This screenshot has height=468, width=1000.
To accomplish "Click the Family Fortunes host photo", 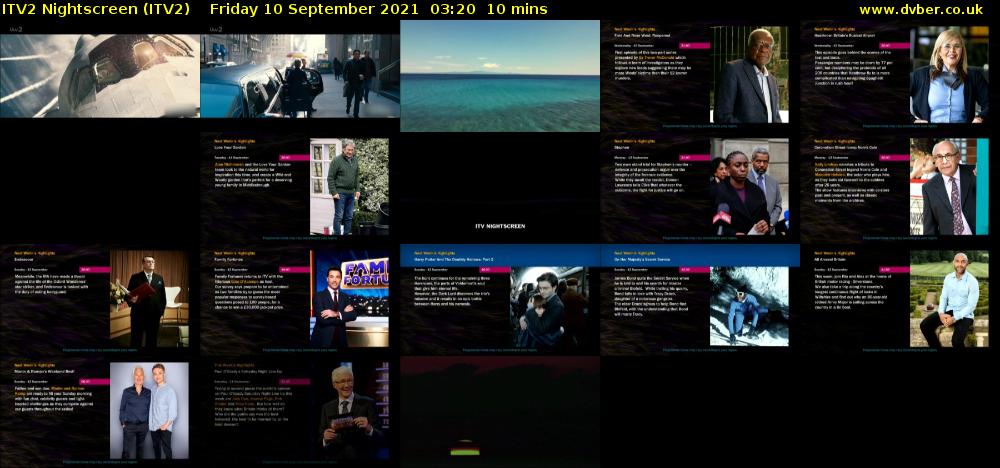I will point(349,298).
